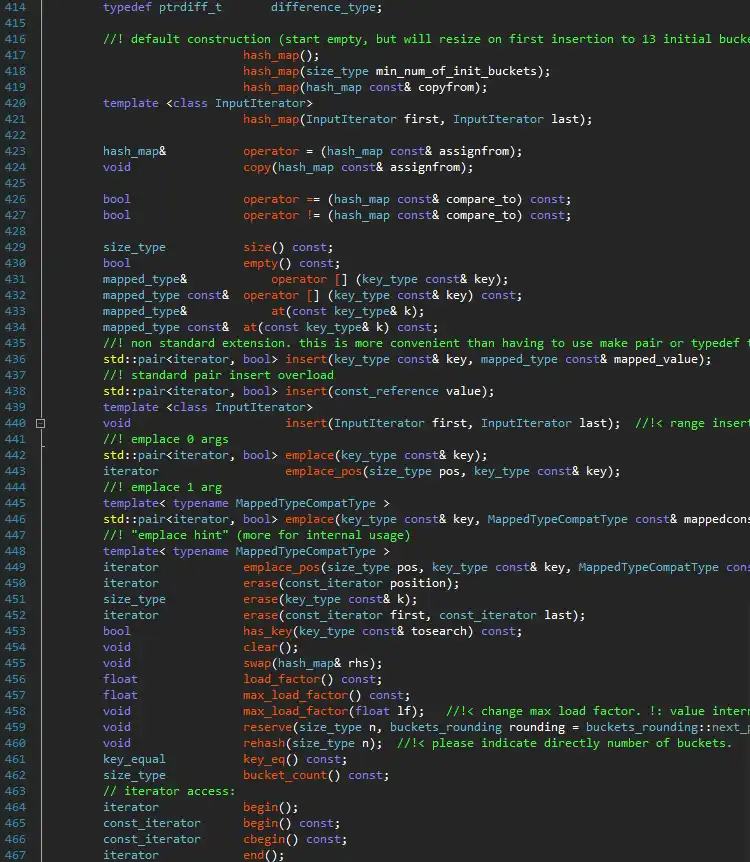Click the 'hash_map()' default constructor on line 417

click(278, 55)
